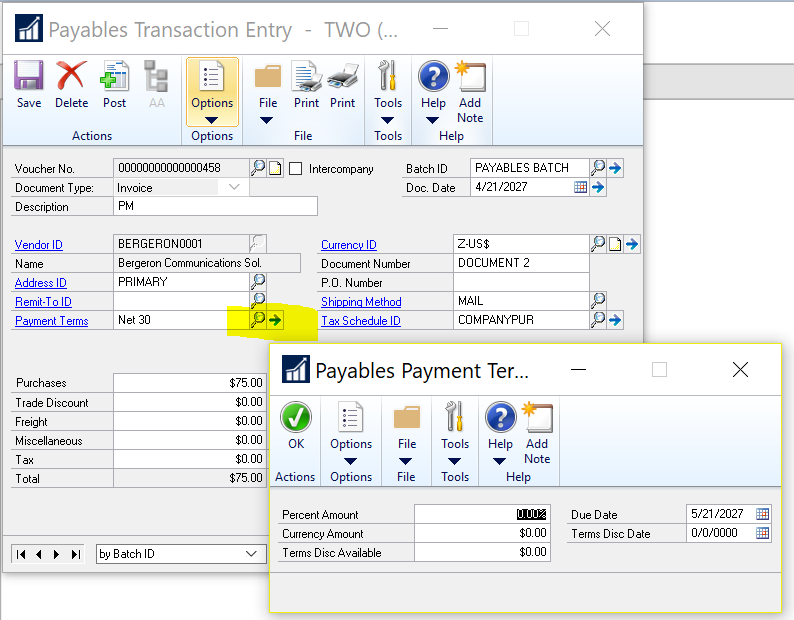The height and width of the screenshot is (620, 794).
Task: Open Due Date calendar icon
Action: pos(763,514)
